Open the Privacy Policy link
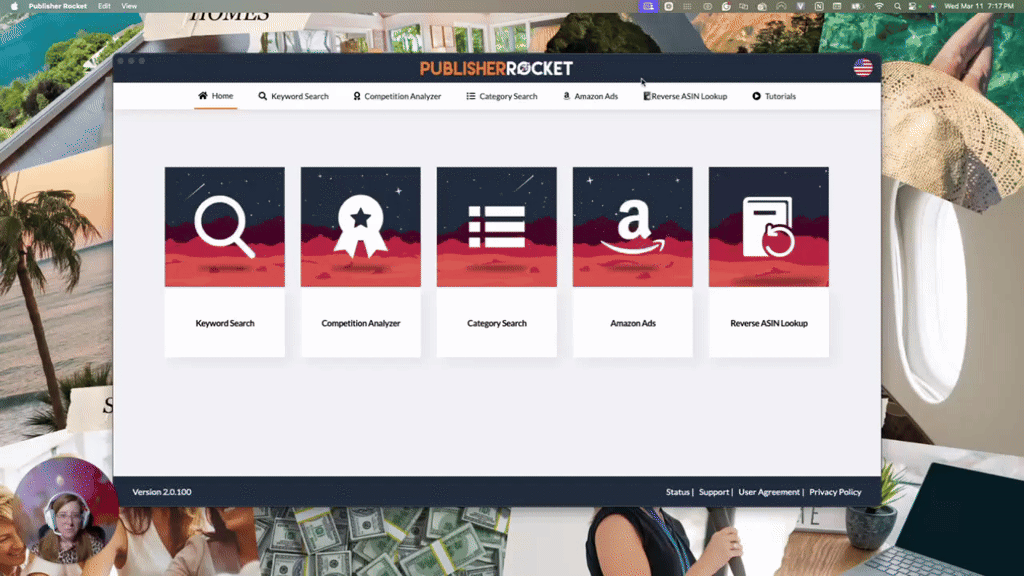Image resolution: width=1024 pixels, height=576 pixels. click(x=835, y=492)
